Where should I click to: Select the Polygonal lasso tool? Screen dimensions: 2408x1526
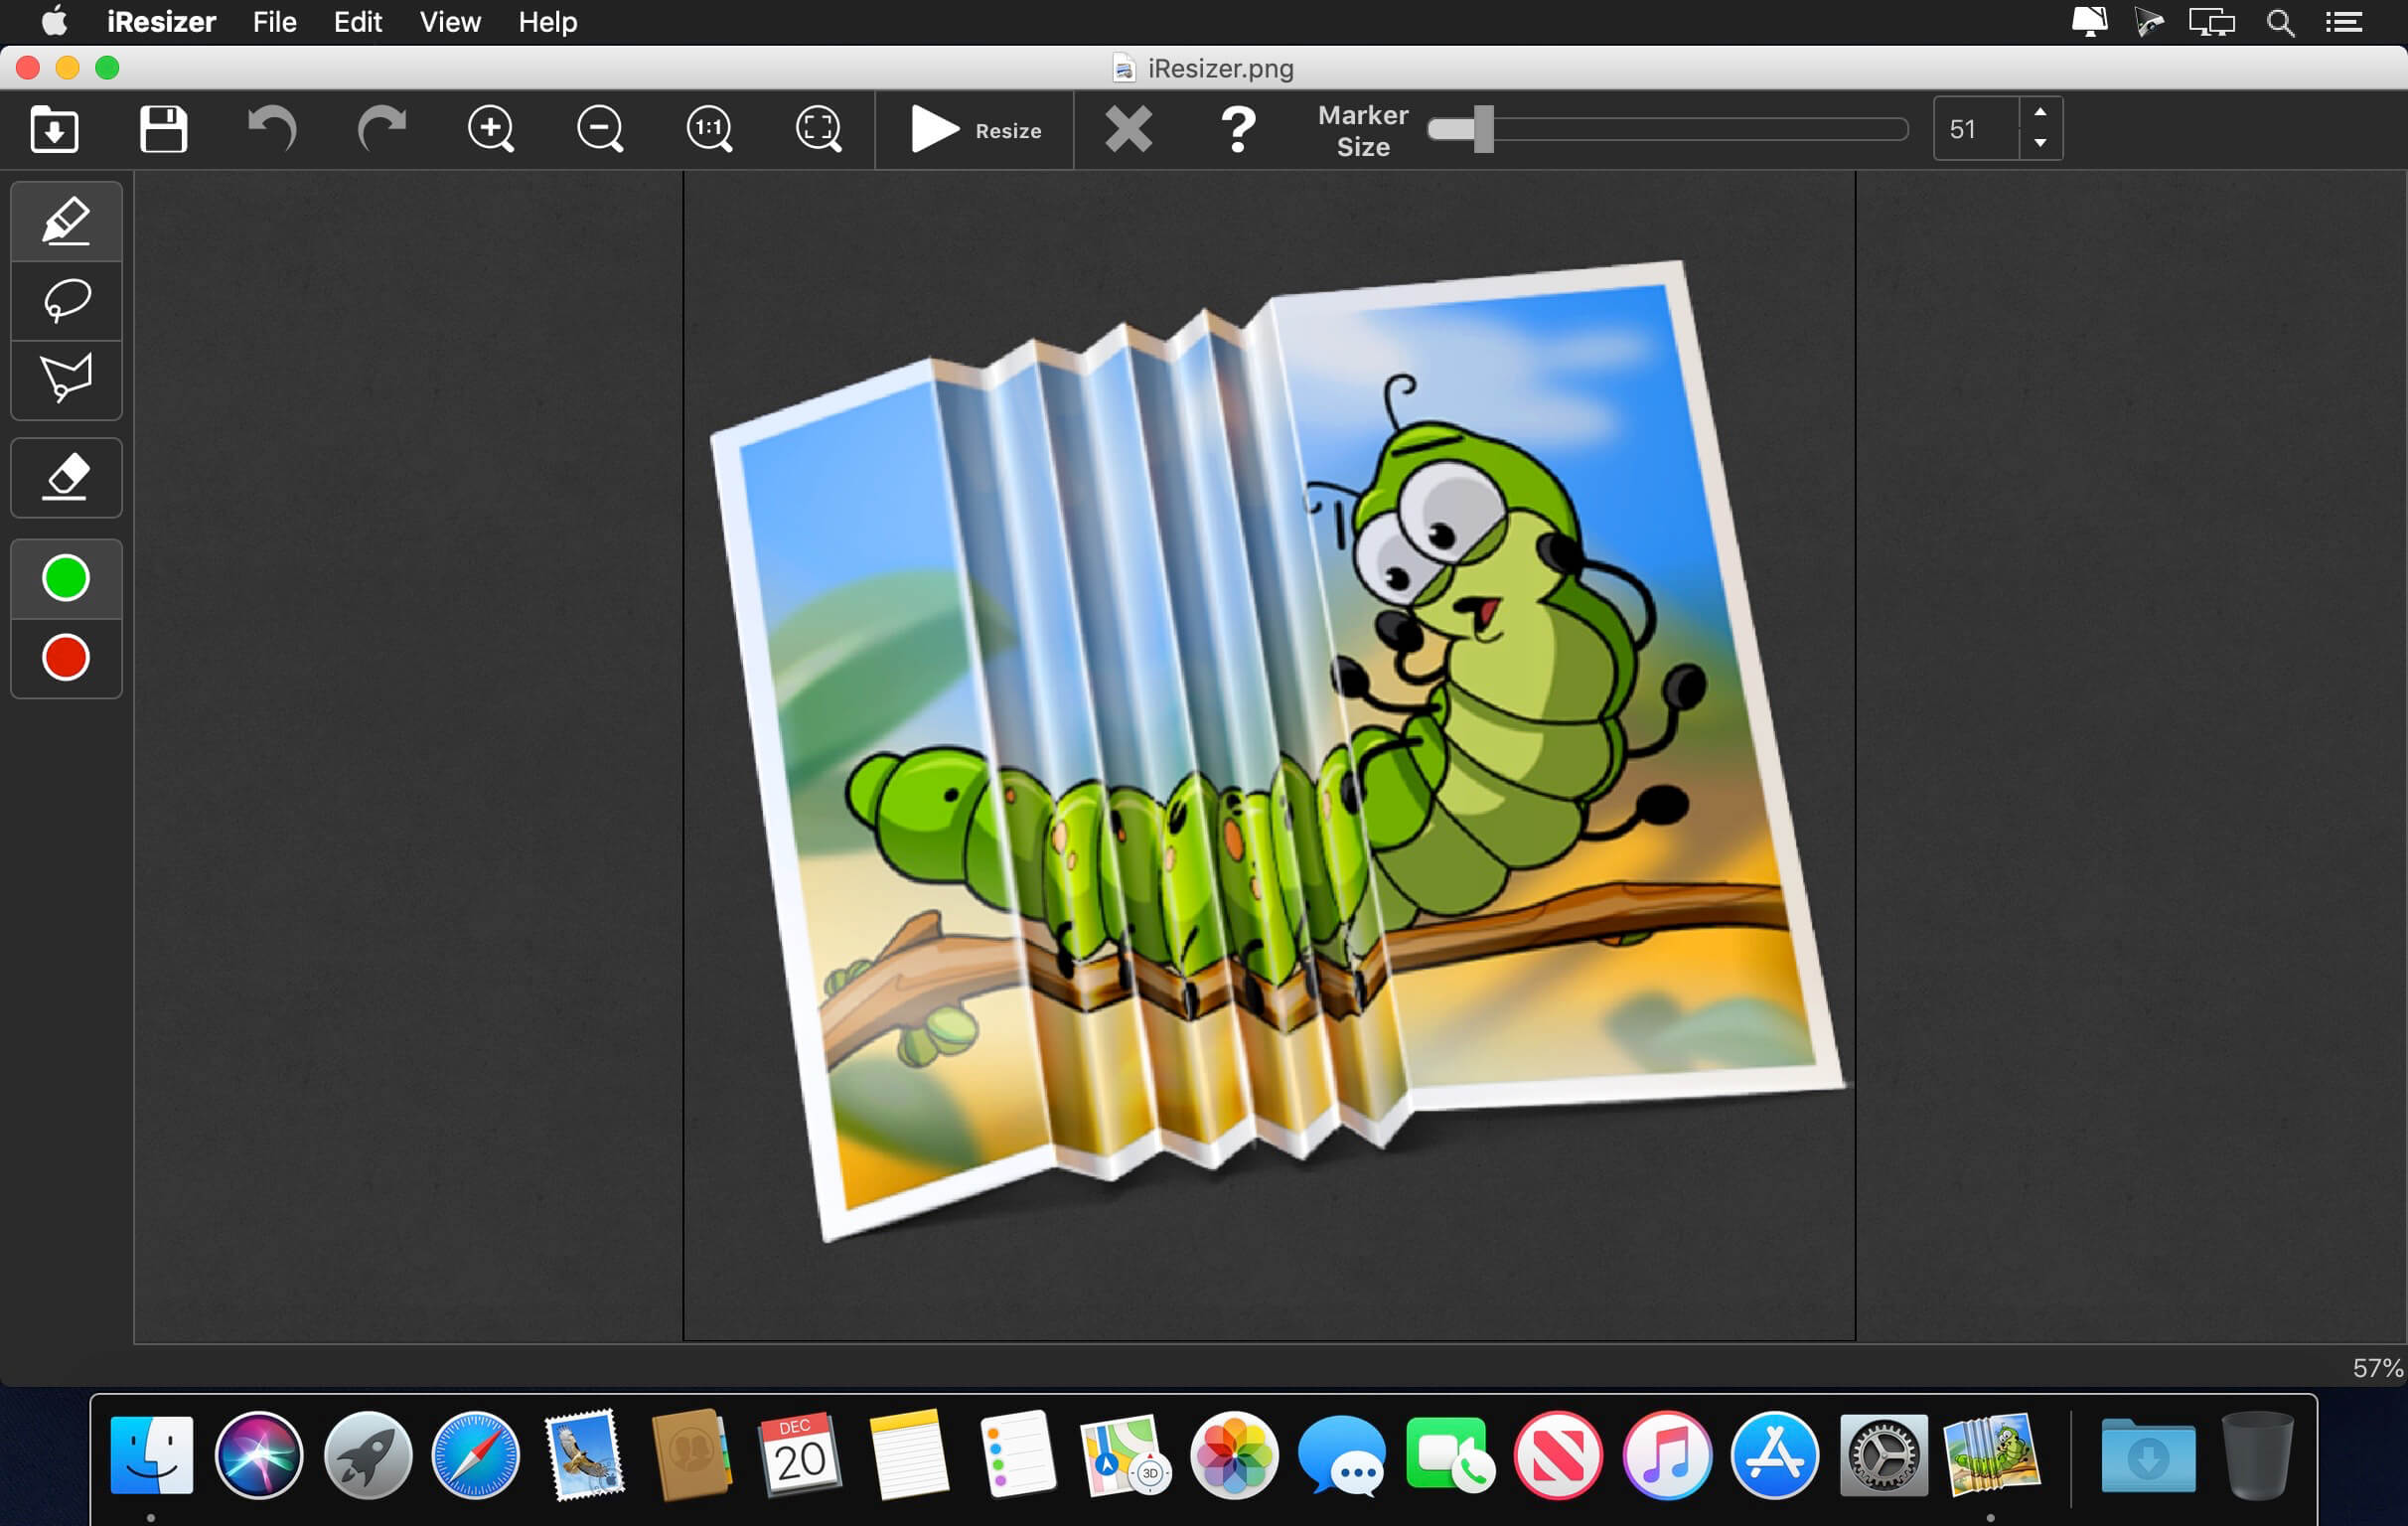(66, 379)
